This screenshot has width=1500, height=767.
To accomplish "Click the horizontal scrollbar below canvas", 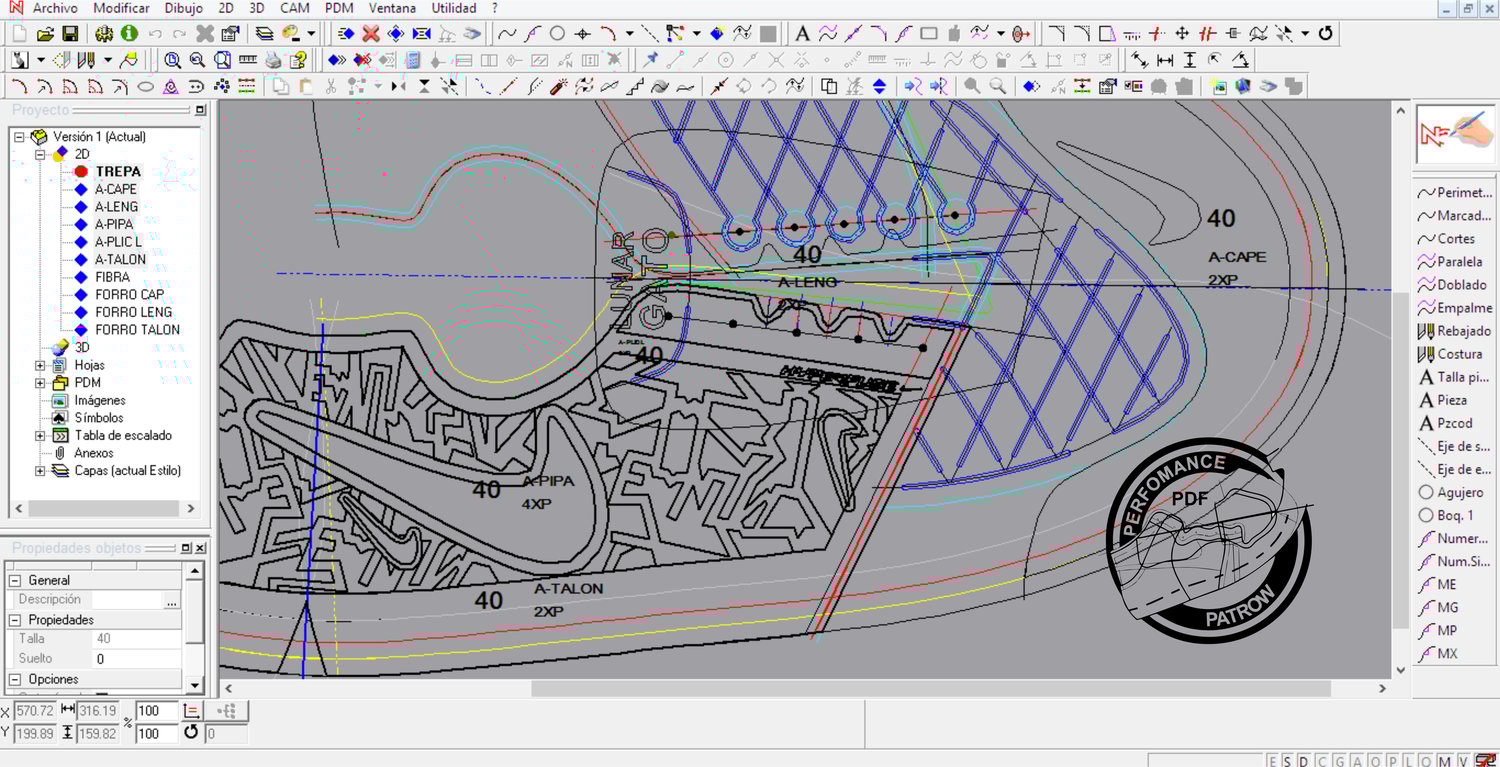I will [x=930, y=689].
